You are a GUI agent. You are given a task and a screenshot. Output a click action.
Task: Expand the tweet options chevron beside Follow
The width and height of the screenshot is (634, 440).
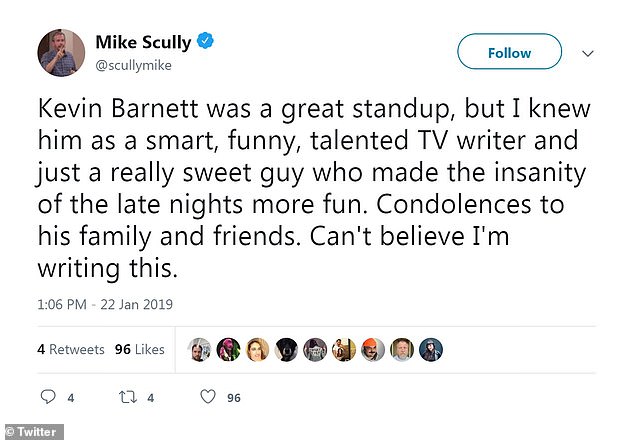[x=588, y=53]
